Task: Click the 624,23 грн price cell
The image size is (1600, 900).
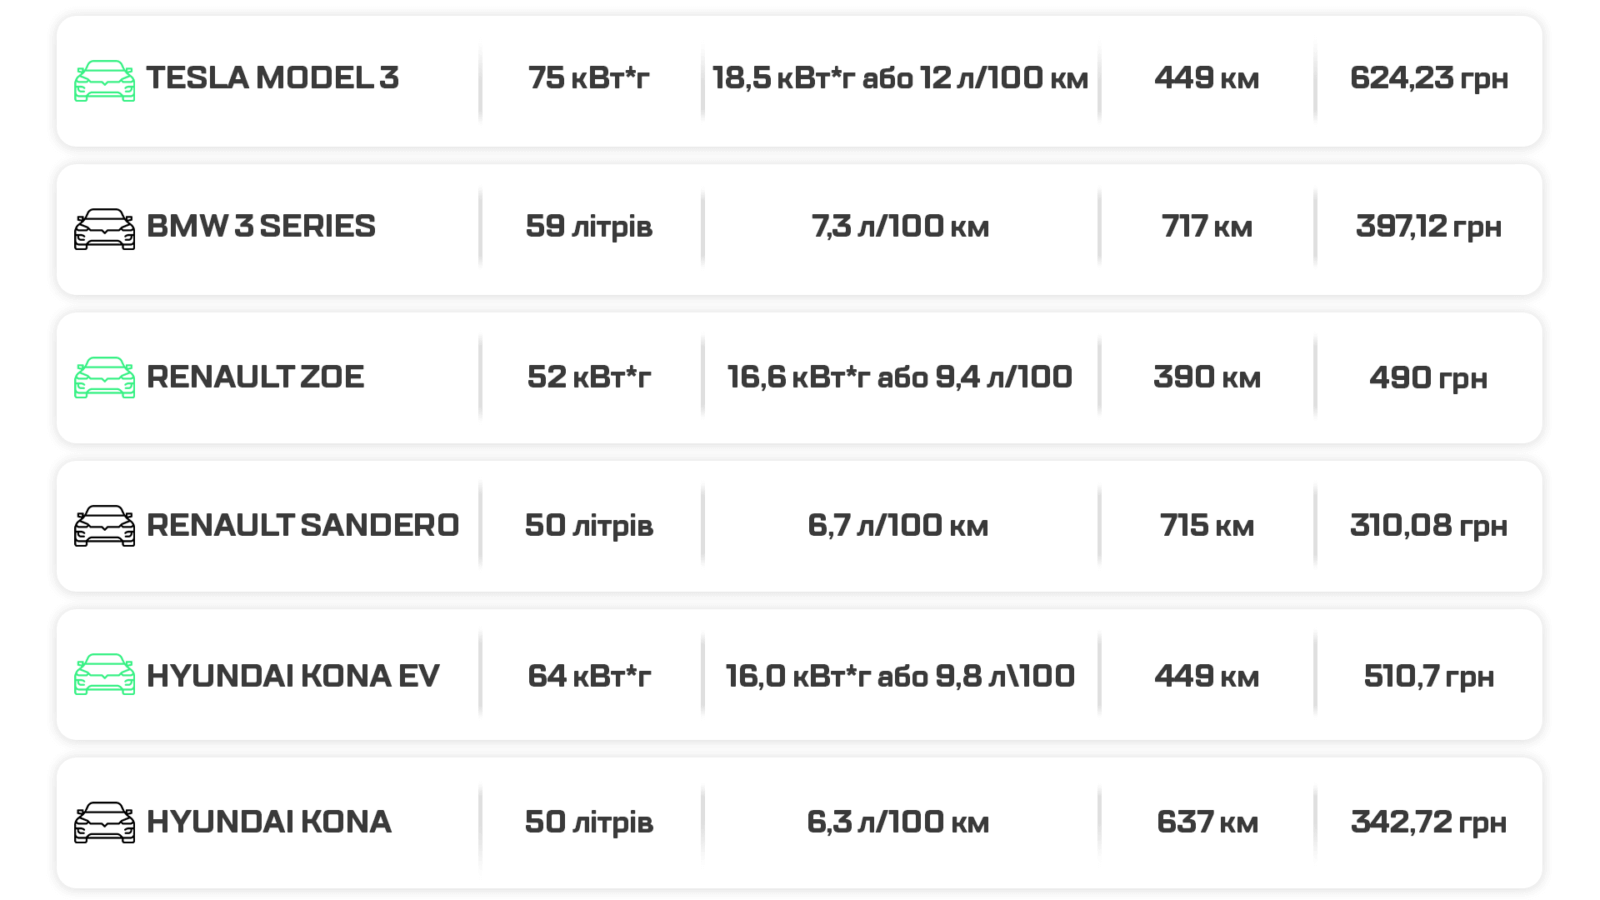Action: (x=1428, y=78)
